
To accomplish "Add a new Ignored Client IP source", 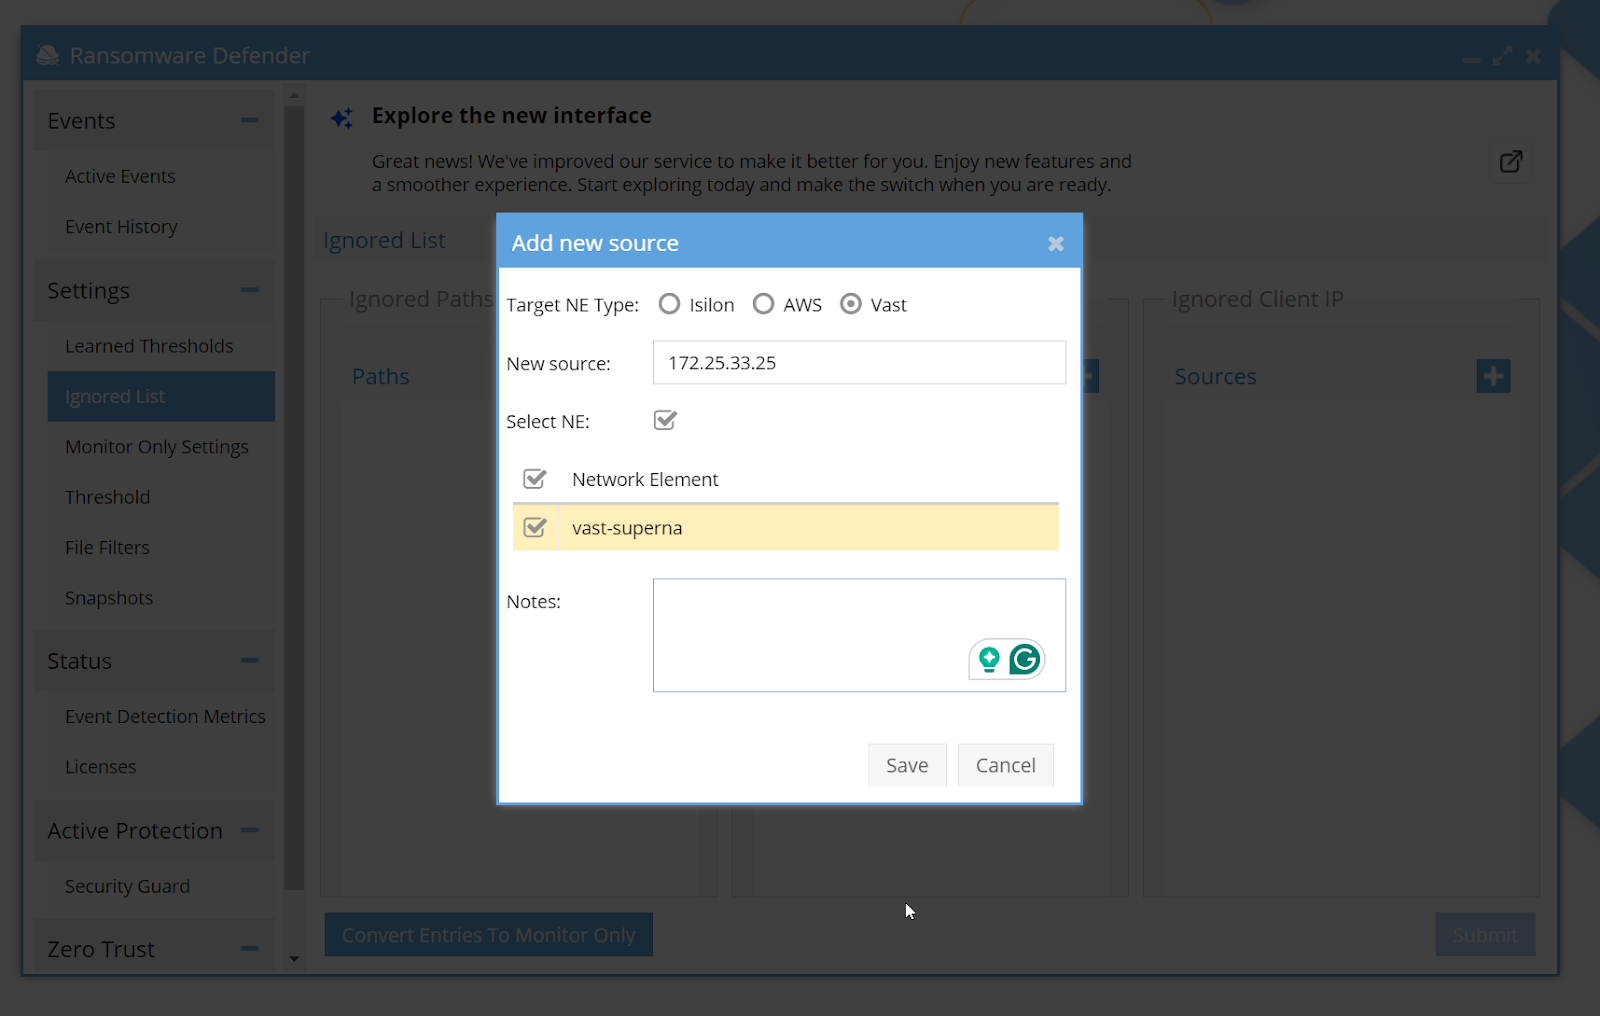I will point(1493,376).
